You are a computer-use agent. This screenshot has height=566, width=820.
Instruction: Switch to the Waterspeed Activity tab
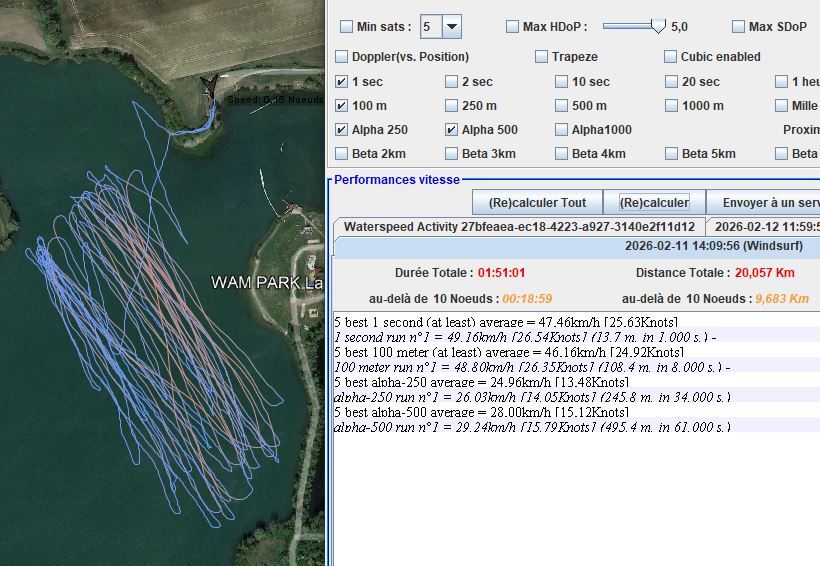[518, 227]
